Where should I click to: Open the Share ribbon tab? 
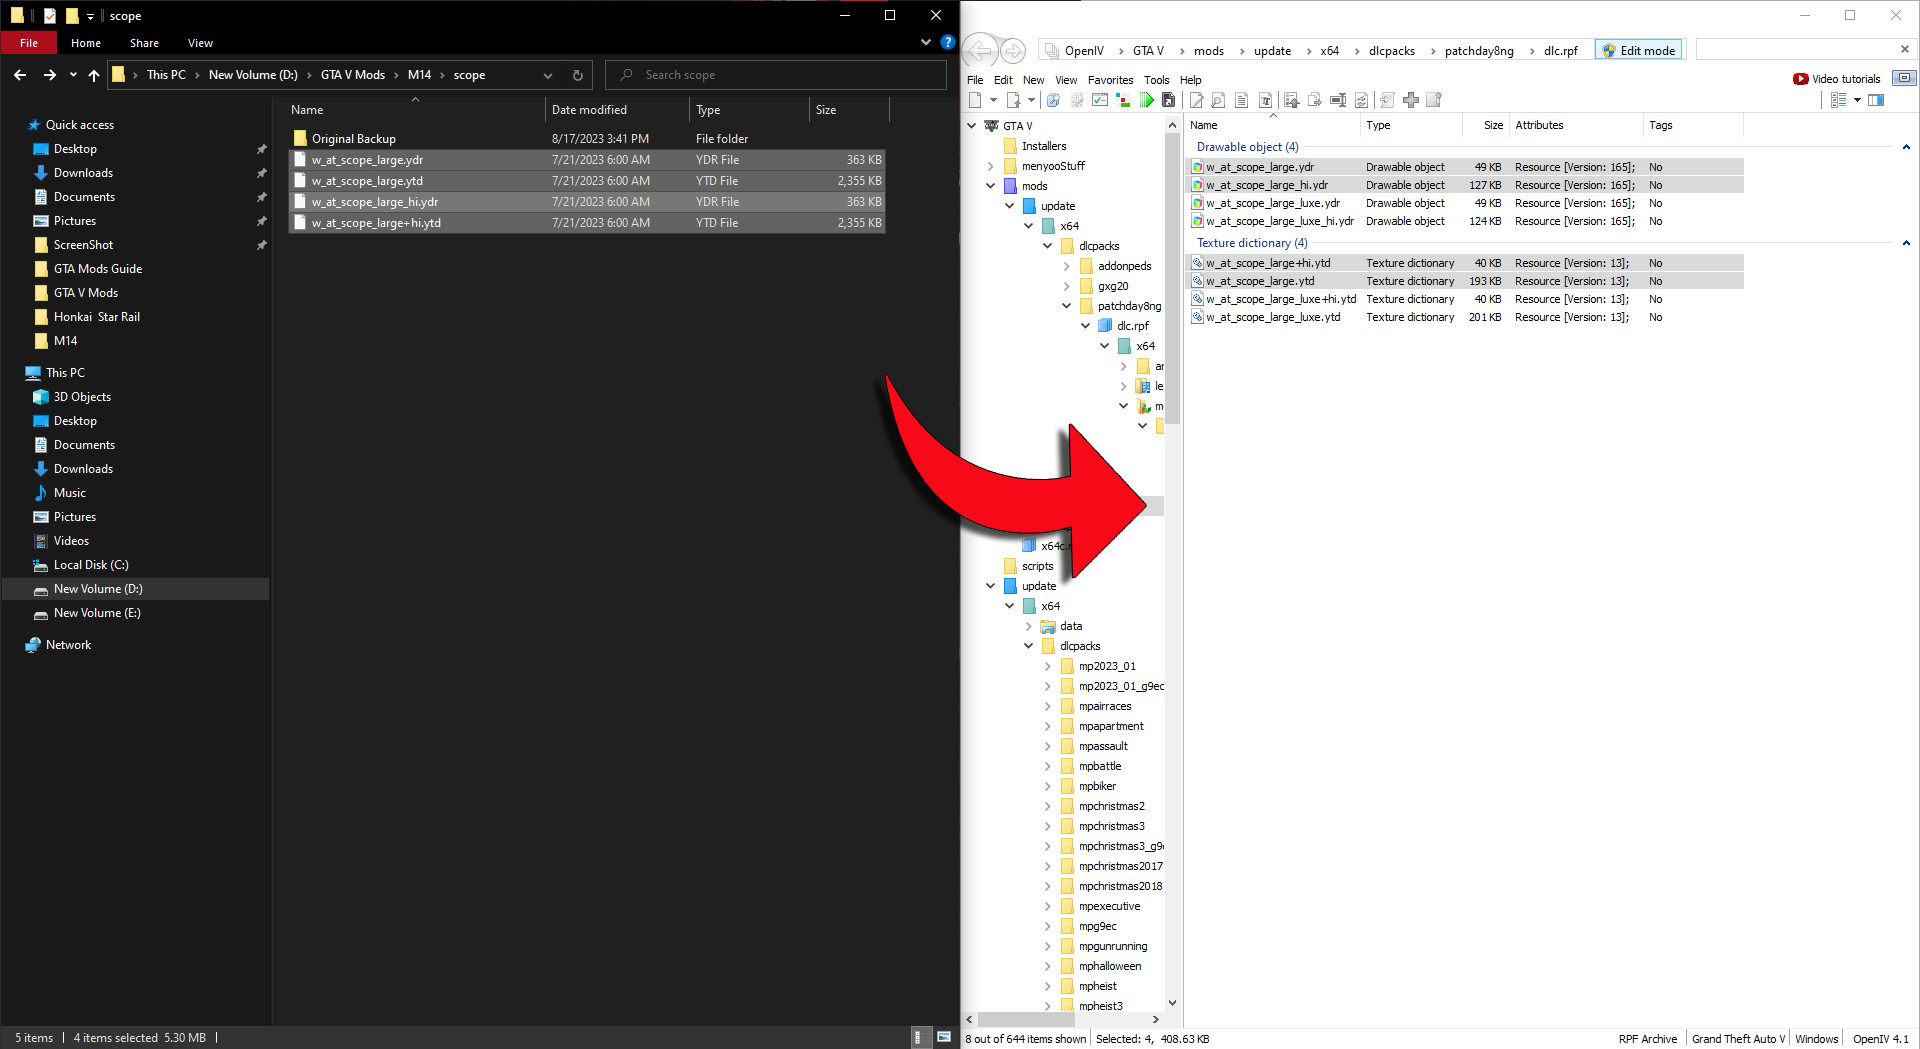click(x=144, y=43)
